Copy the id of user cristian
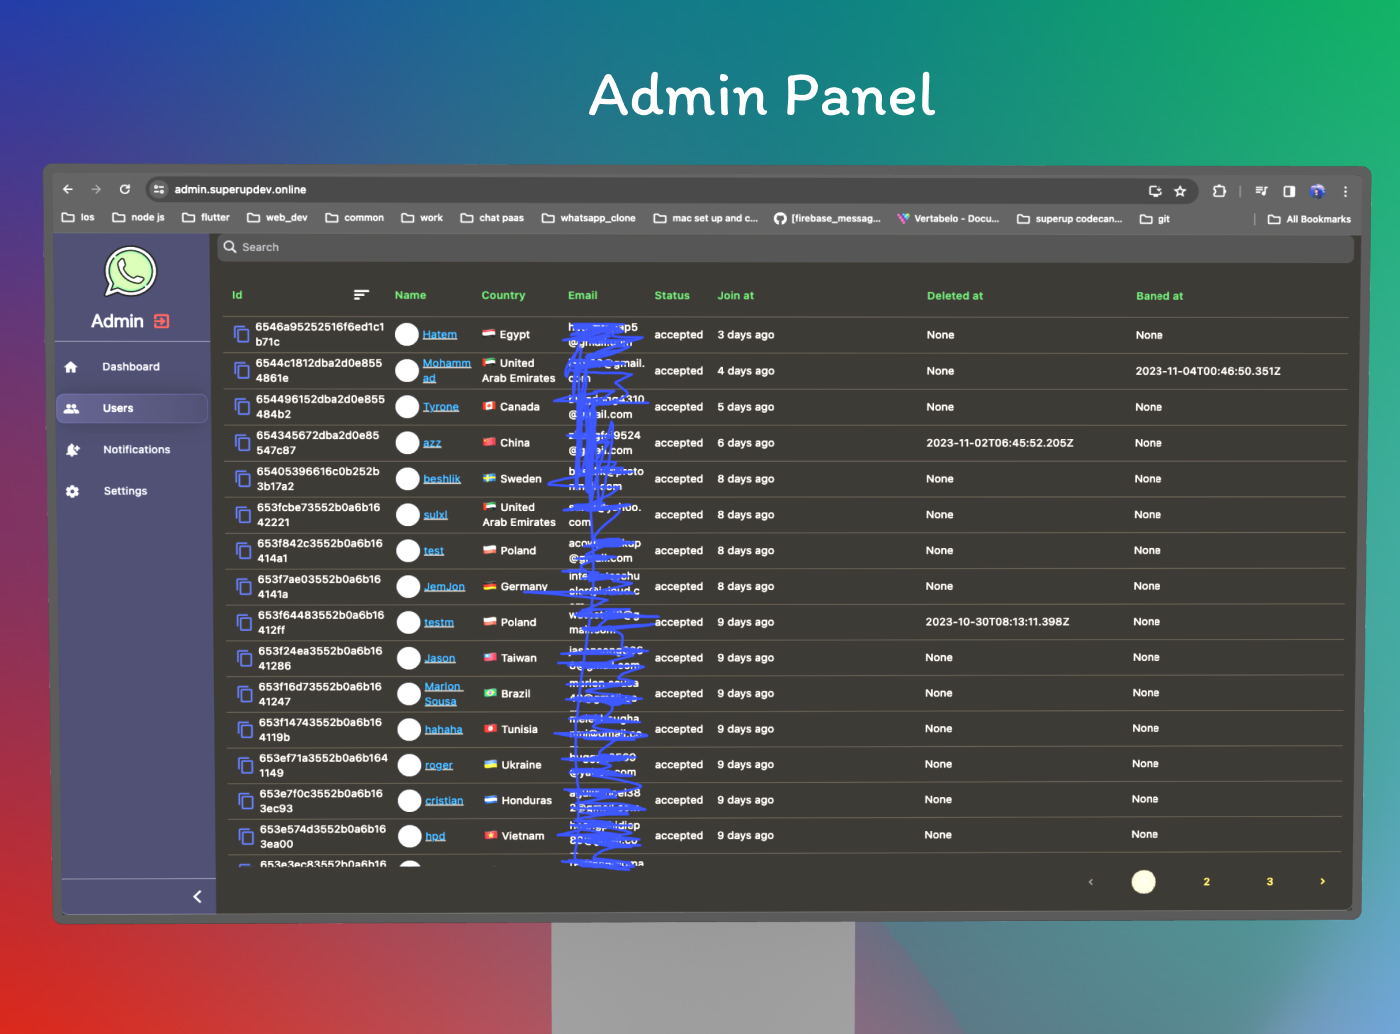1400x1034 pixels. [246, 800]
